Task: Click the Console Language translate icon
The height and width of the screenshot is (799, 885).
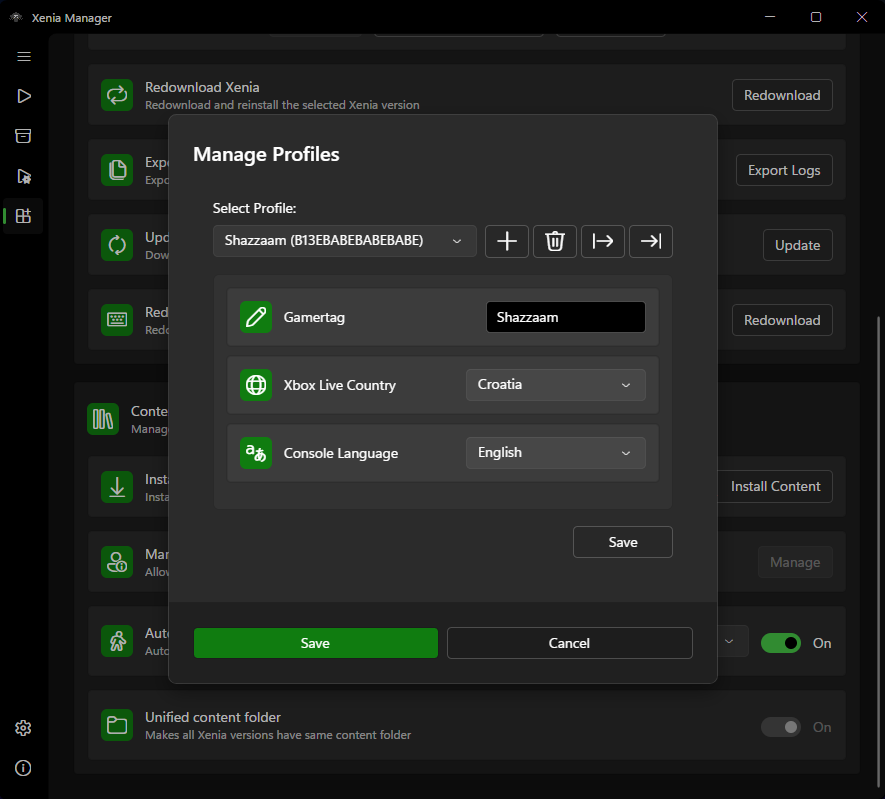Action: 256,452
